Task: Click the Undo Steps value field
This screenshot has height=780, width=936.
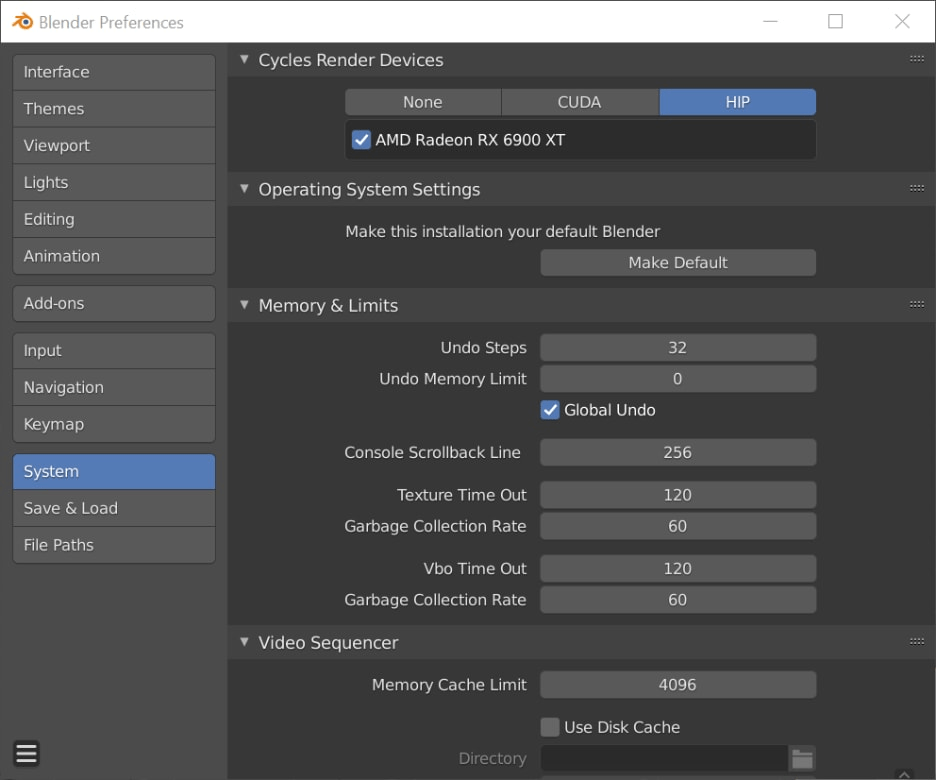Action: point(678,347)
